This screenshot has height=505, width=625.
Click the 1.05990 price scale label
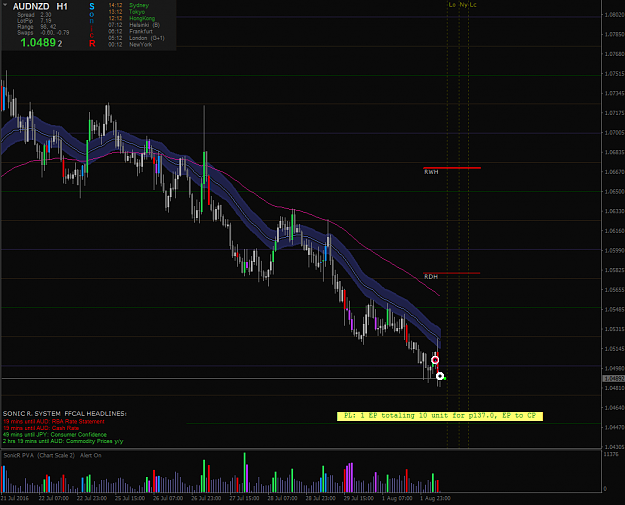pos(614,251)
